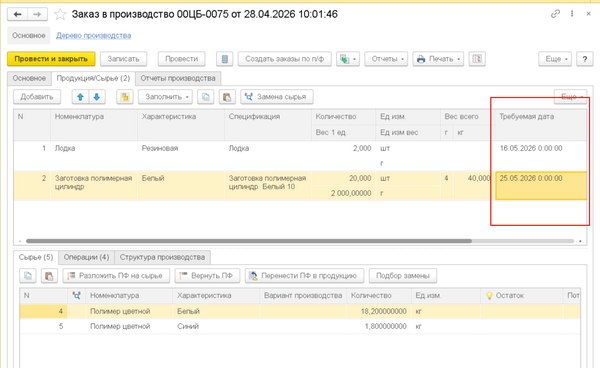Open the green create-based-on dropdown icon
The width and height of the screenshot is (600, 368).
[348, 59]
